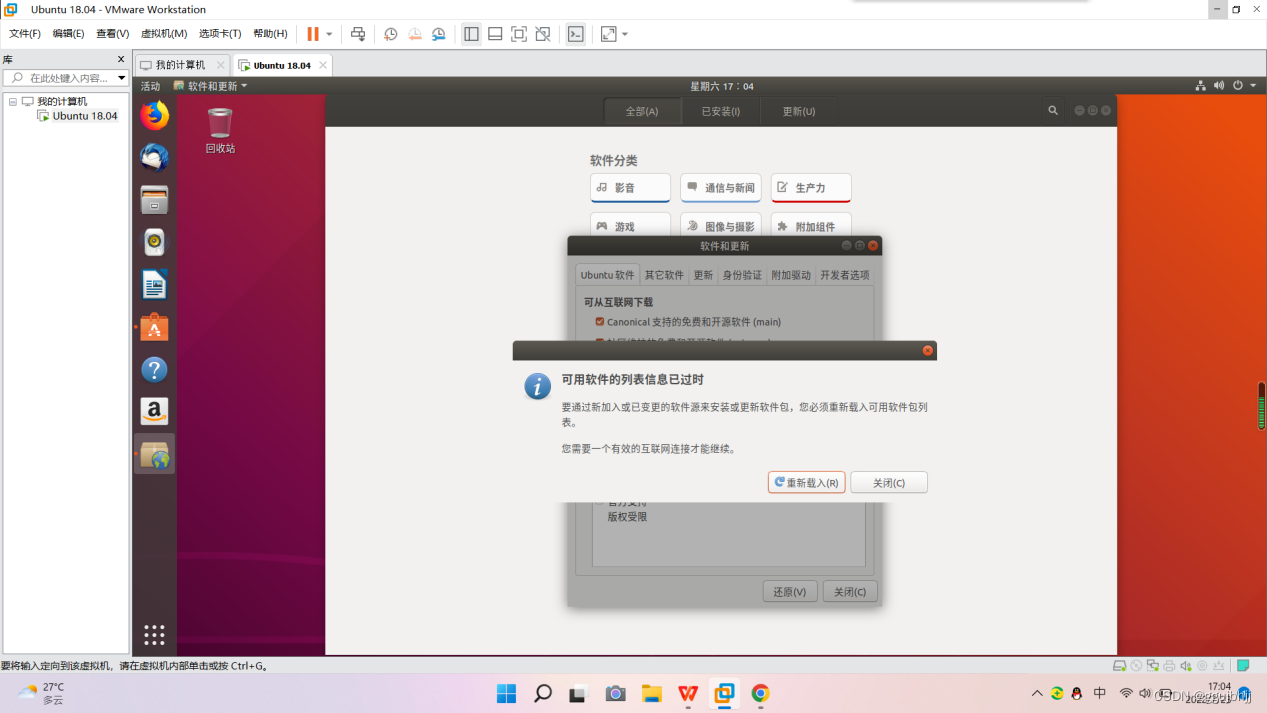This screenshot has width=1267, height=713.
Task: Select the Software & Updates dock icon
Action: [154, 454]
